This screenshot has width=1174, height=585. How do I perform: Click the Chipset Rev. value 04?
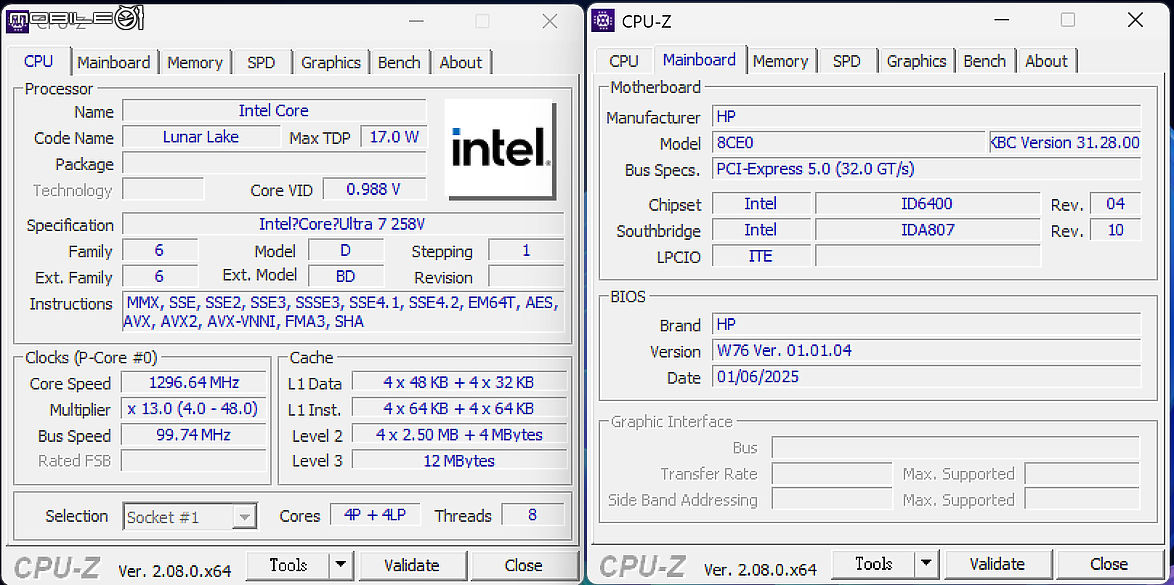point(1116,204)
